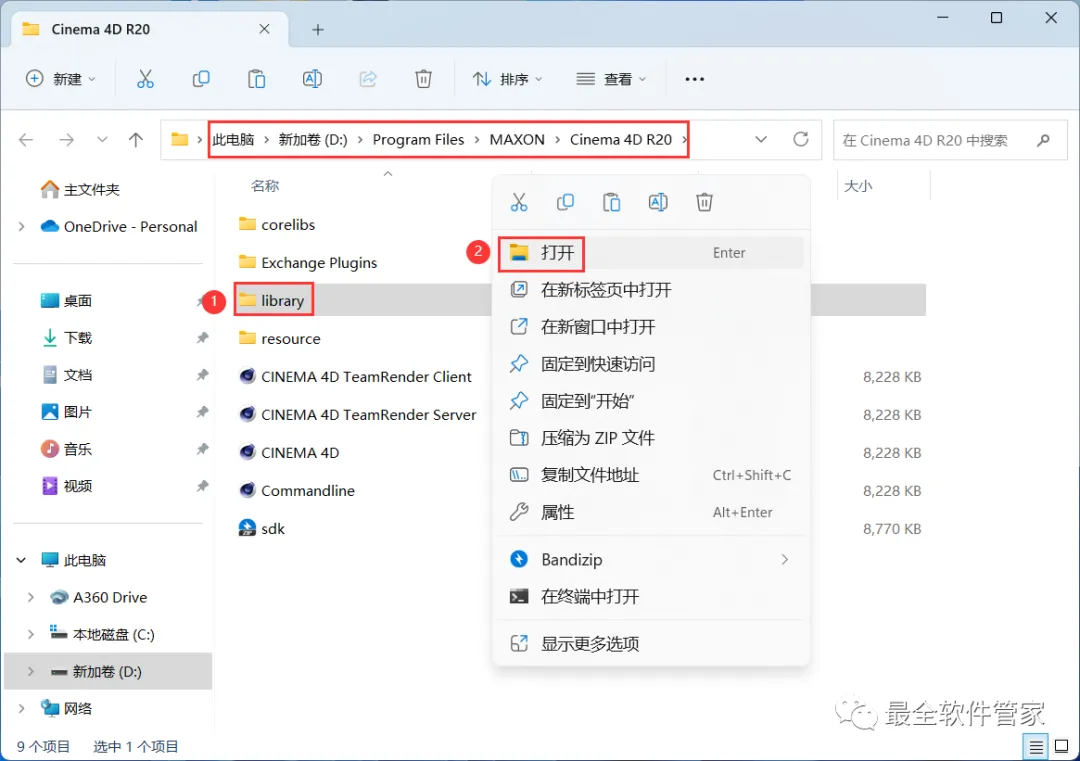Choose 打开 in context menu
This screenshot has height=761, width=1080.
coord(651,253)
